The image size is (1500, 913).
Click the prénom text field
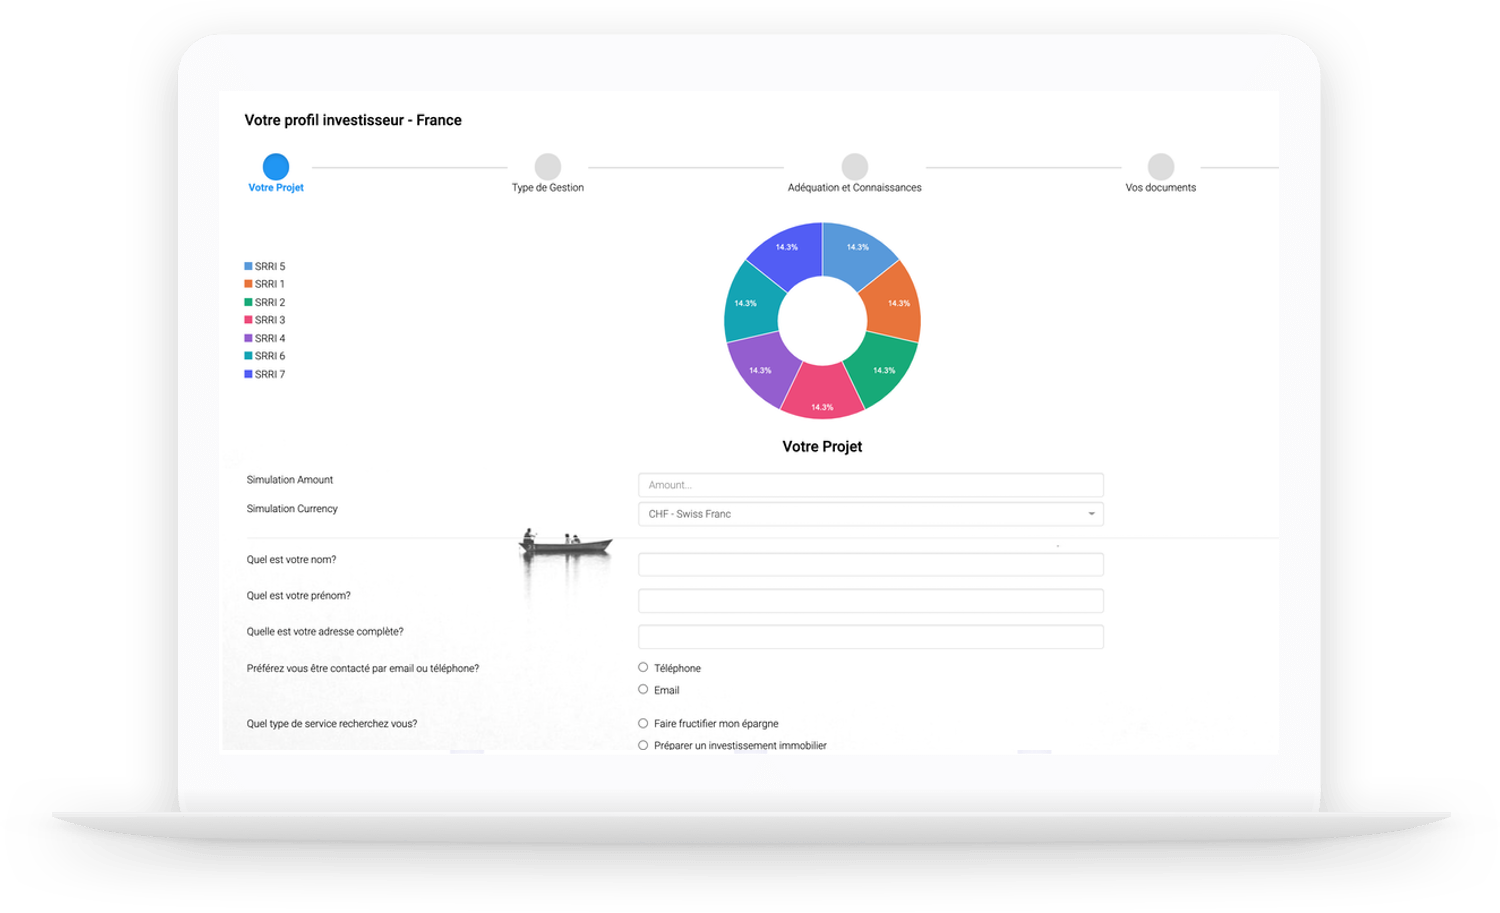coord(870,601)
